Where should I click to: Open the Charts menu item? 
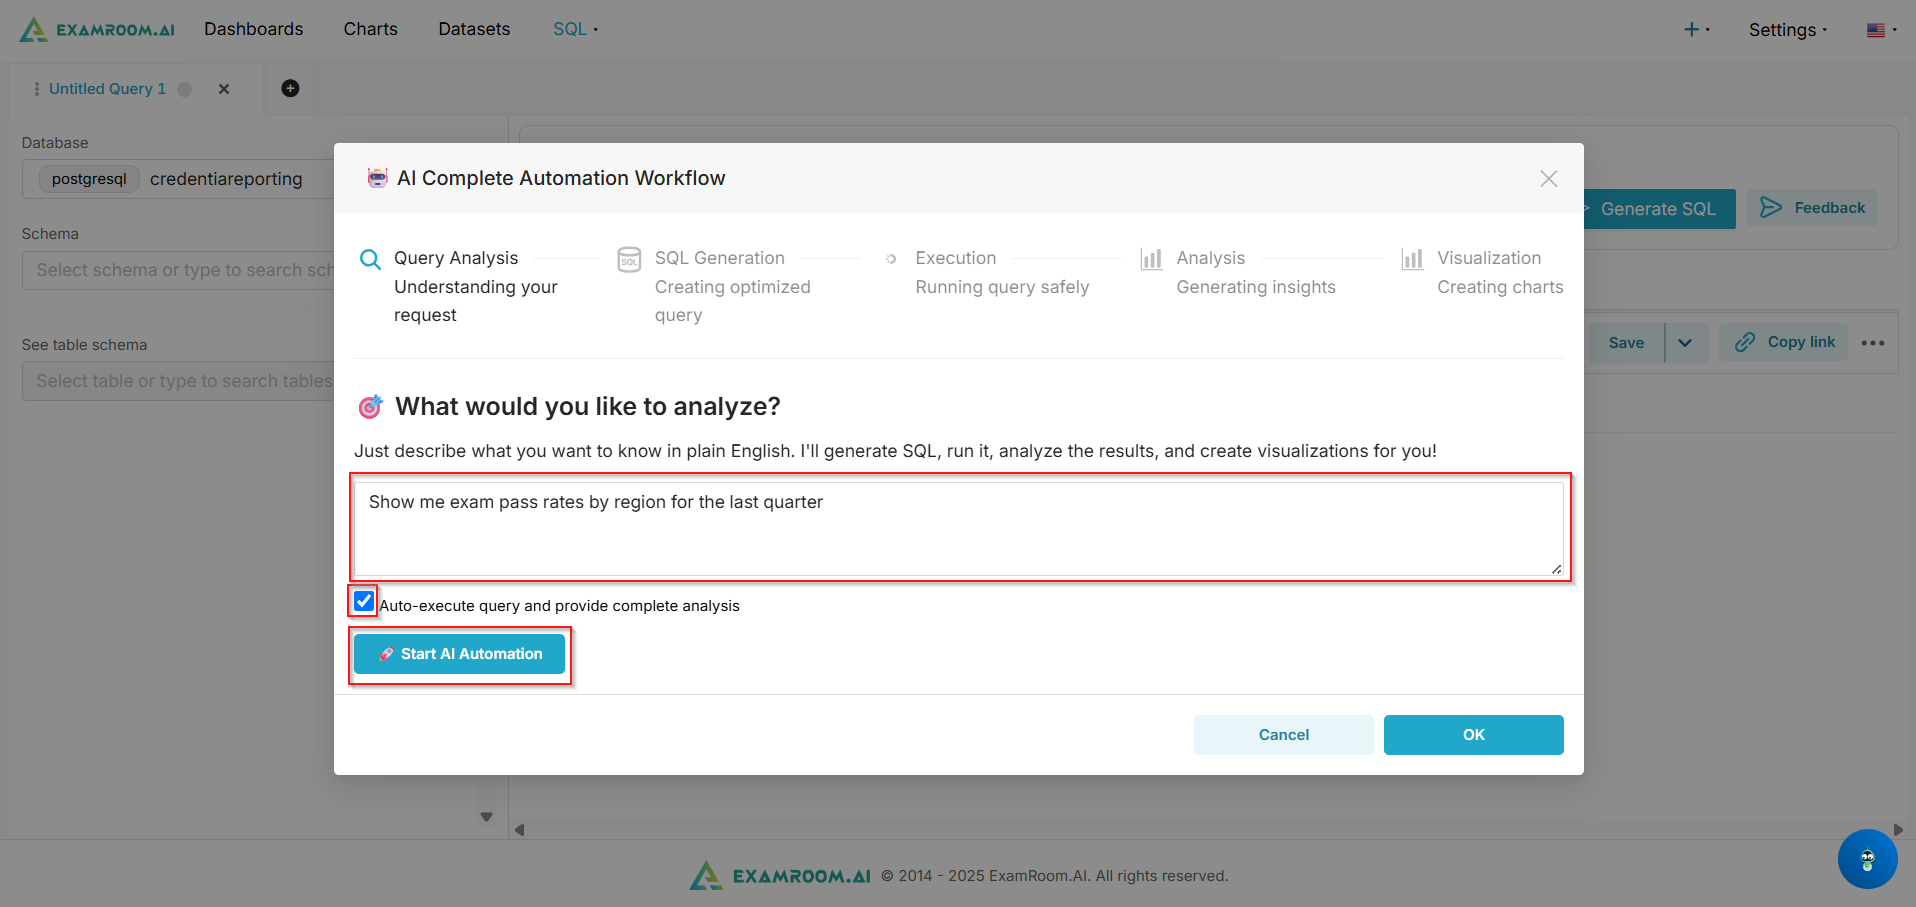click(x=370, y=29)
